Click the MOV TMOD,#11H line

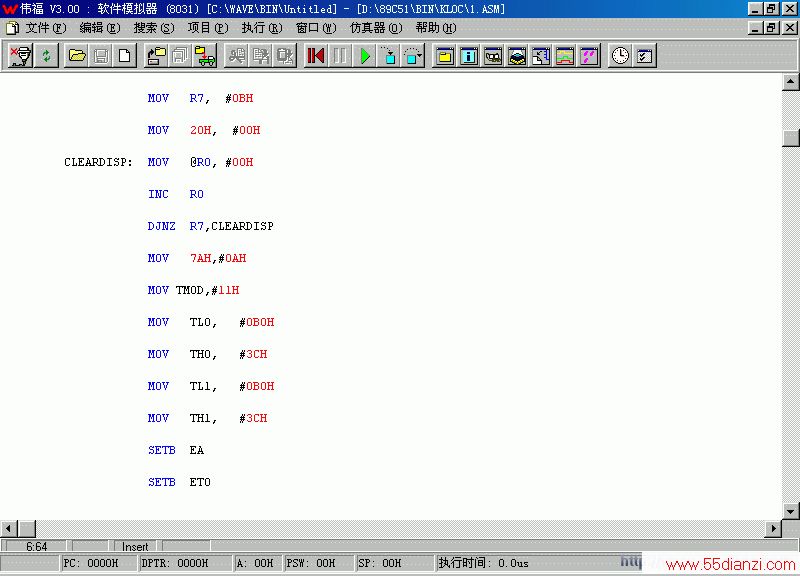coord(193,290)
